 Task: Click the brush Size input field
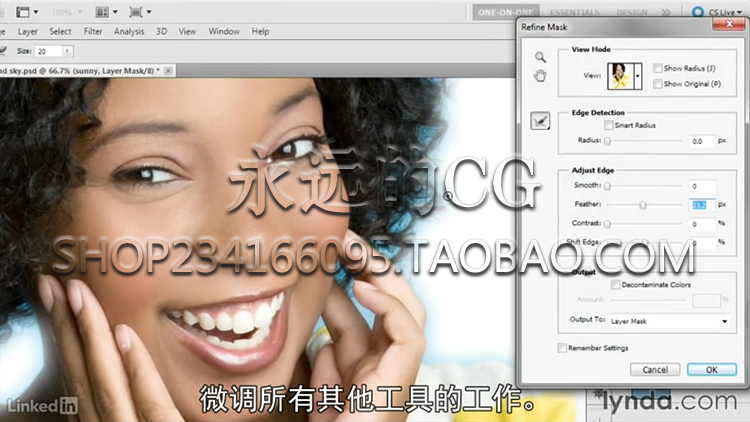point(48,51)
